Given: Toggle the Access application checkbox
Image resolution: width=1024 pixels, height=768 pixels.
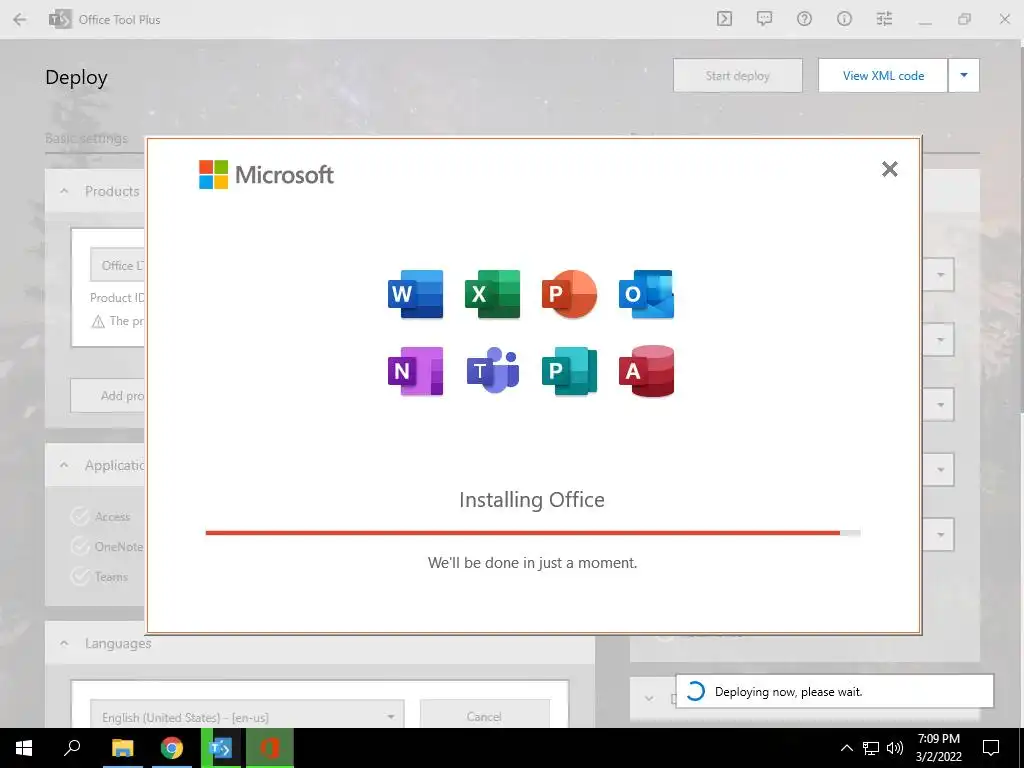Looking at the screenshot, I should click(80, 517).
